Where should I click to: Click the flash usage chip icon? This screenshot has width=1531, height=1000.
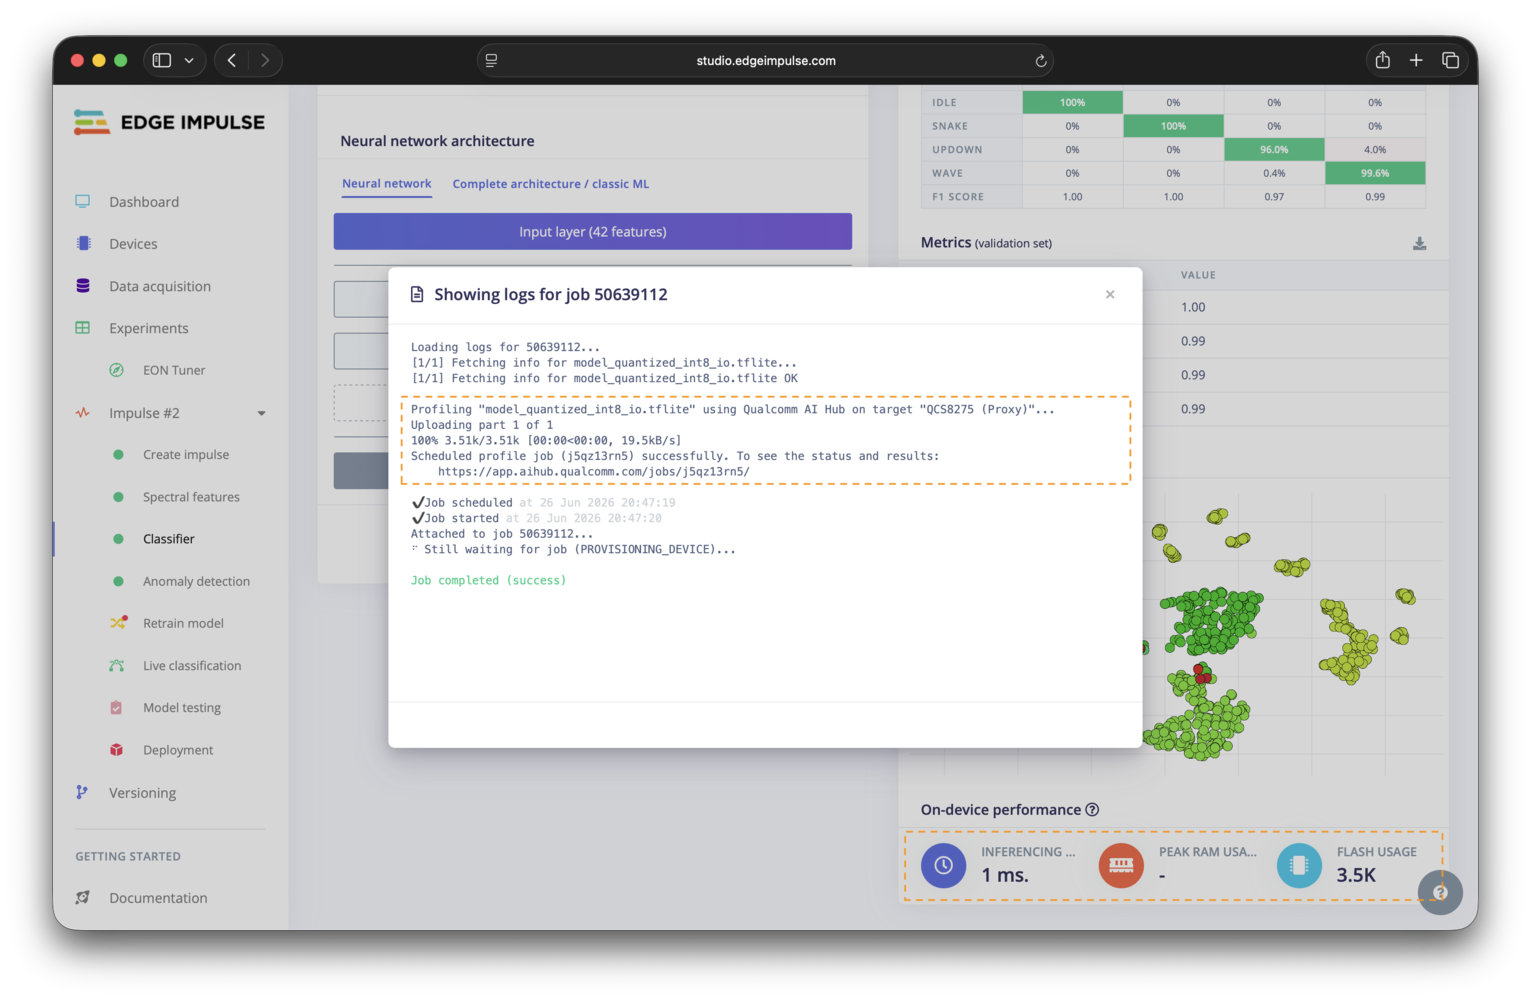click(x=1299, y=865)
